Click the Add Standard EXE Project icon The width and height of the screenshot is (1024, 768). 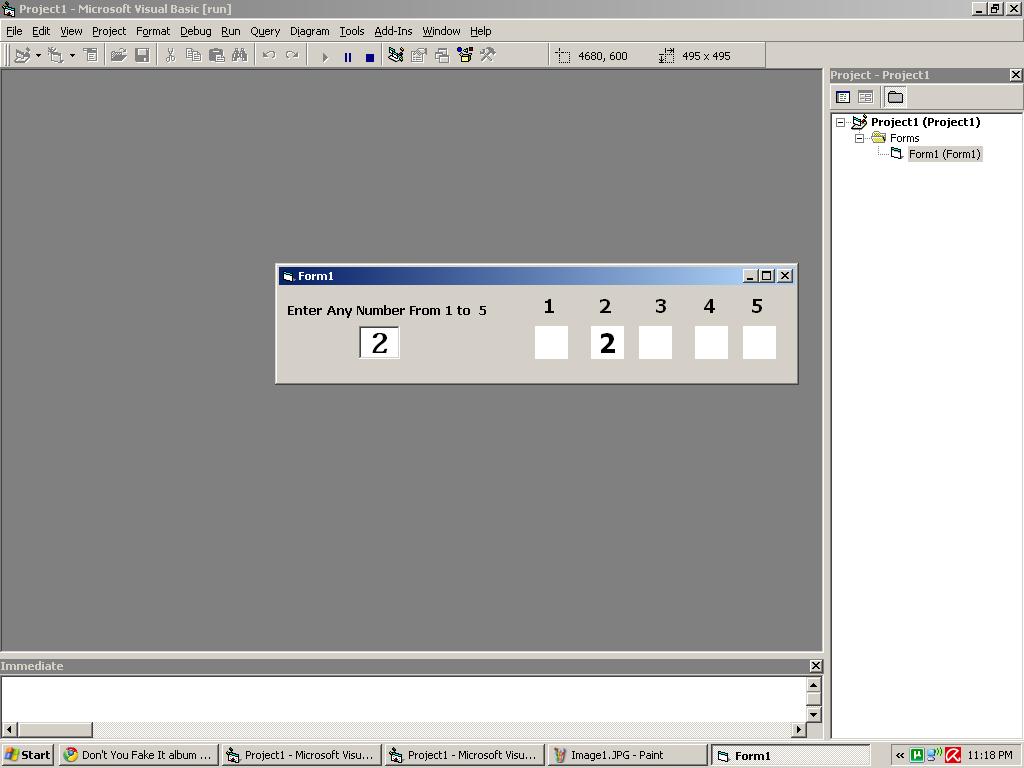coord(22,56)
